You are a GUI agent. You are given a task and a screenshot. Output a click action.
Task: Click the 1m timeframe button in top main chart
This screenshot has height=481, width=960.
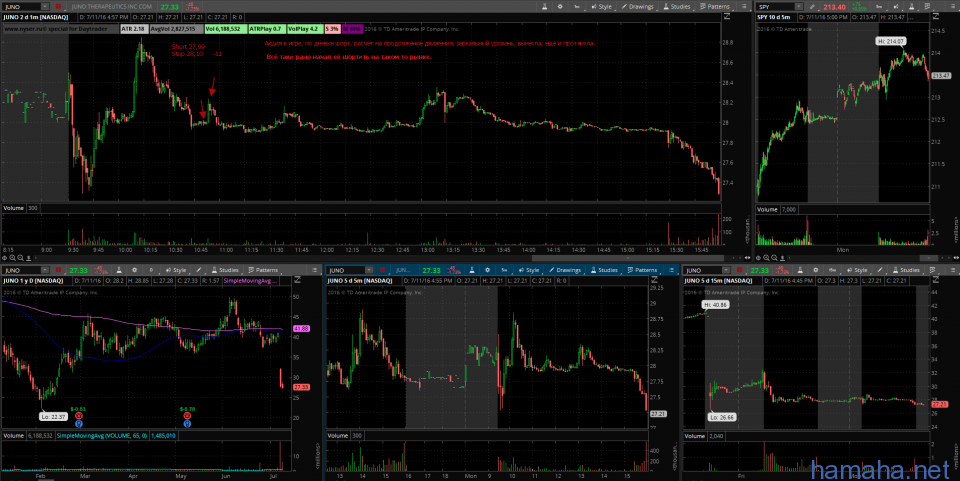pyautogui.click(x=577, y=7)
